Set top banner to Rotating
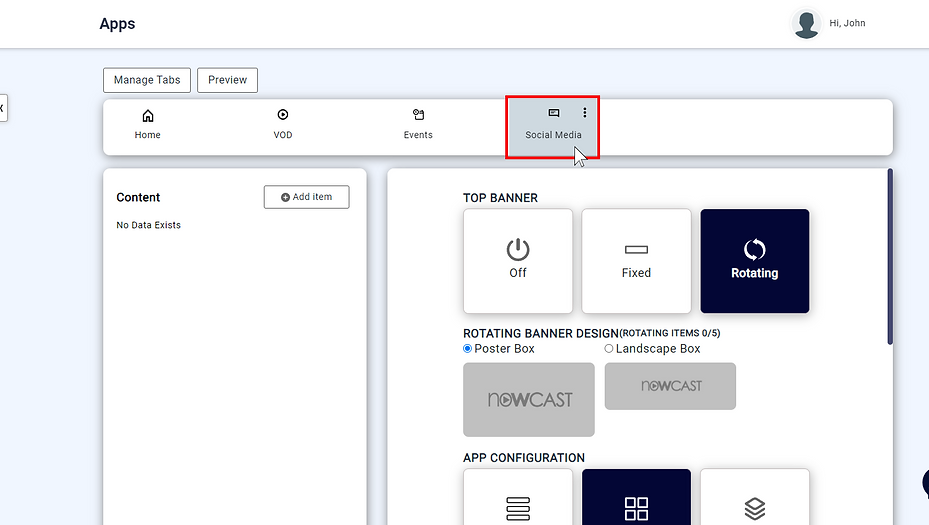This screenshot has height=525, width=929. click(755, 261)
